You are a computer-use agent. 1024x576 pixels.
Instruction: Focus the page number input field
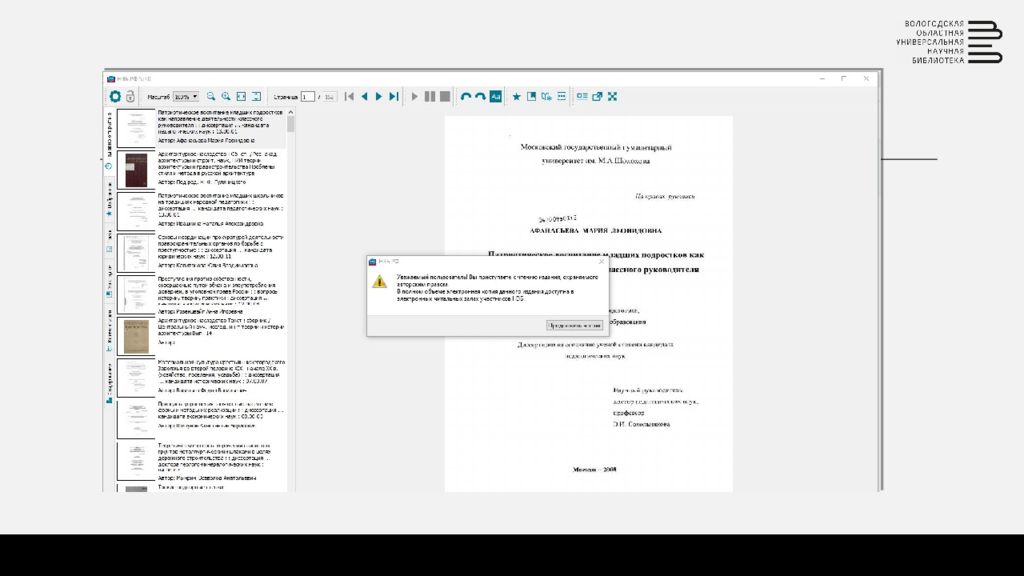tap(308, 97)
